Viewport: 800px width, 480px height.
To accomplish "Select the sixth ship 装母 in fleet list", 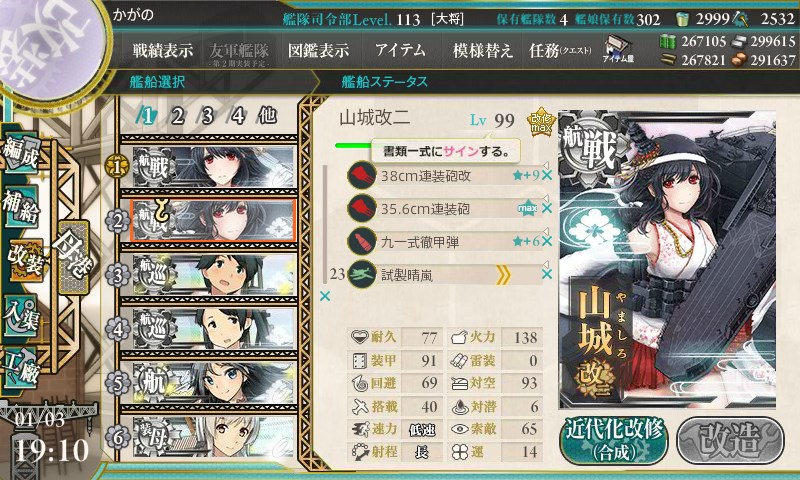I will tap(213, 437).
